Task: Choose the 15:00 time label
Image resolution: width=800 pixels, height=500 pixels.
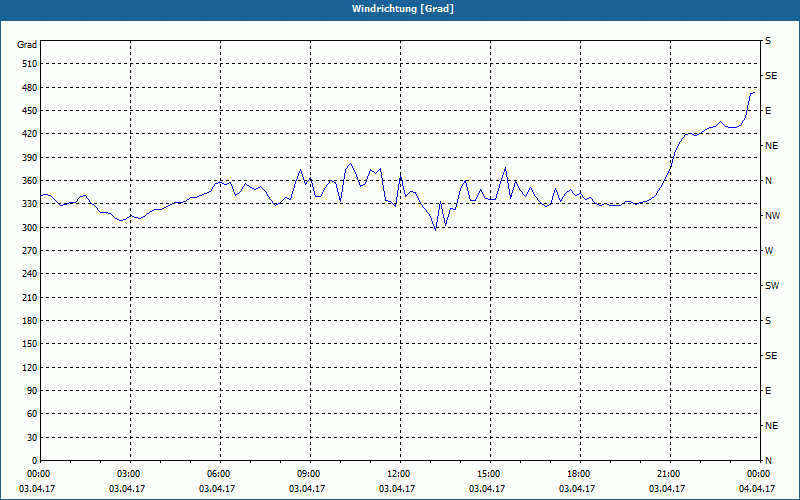Action: pos(488,474)
